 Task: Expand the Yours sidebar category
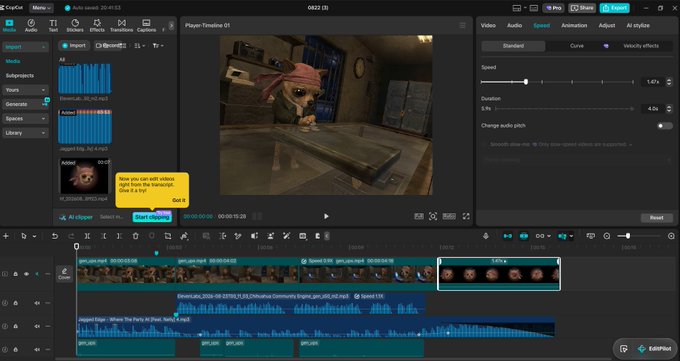pyautogui.click(x=25, y=90)
